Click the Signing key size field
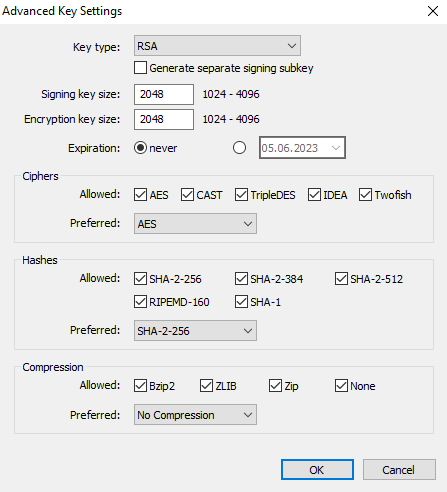447x492 pixels. [x=164, y=94]
